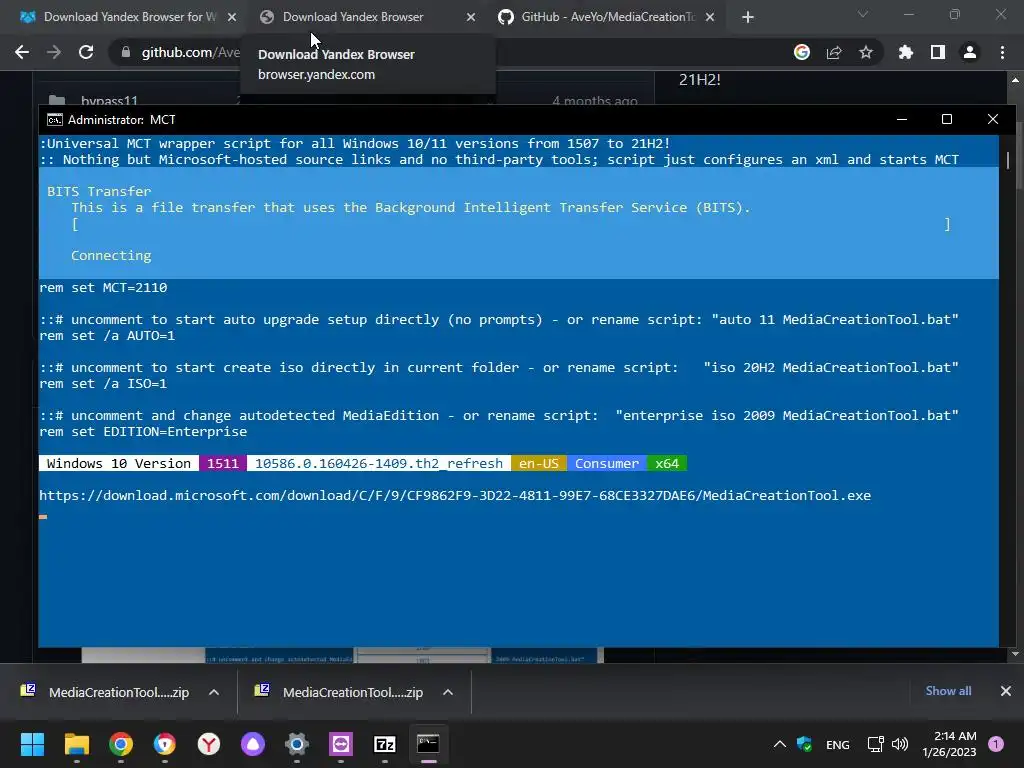Open the tab search dropdown arrow
The height and width of the screenshot is (768, 1024).
pyautogui.click(x=863, y=14)
